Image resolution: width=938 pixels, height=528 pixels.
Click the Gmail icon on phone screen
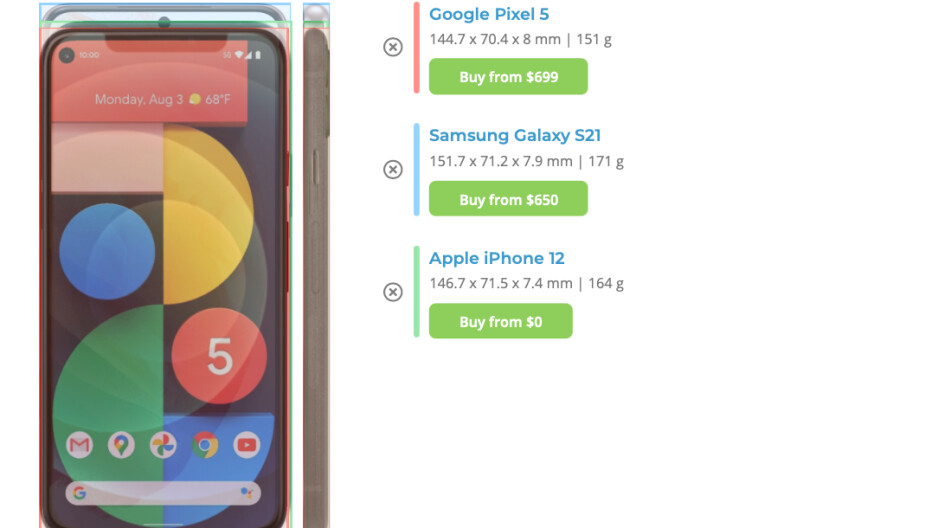[x=80, y=445]
